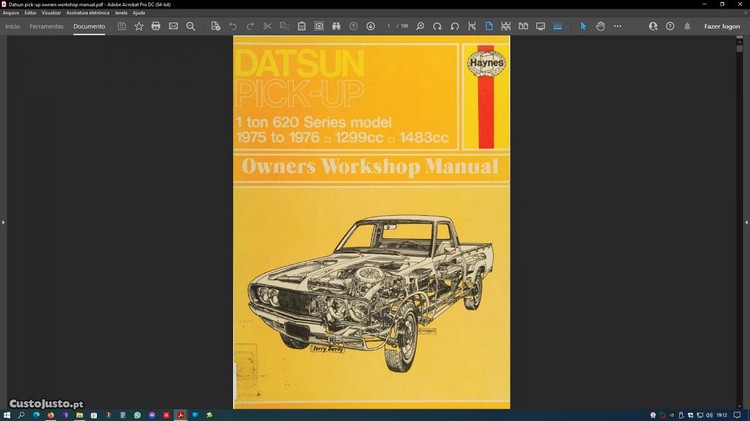Image resolution: width=750 pixels, height=421 pixels.
Task: Open more tools with the three-dots button
Action: coord(617,26)
